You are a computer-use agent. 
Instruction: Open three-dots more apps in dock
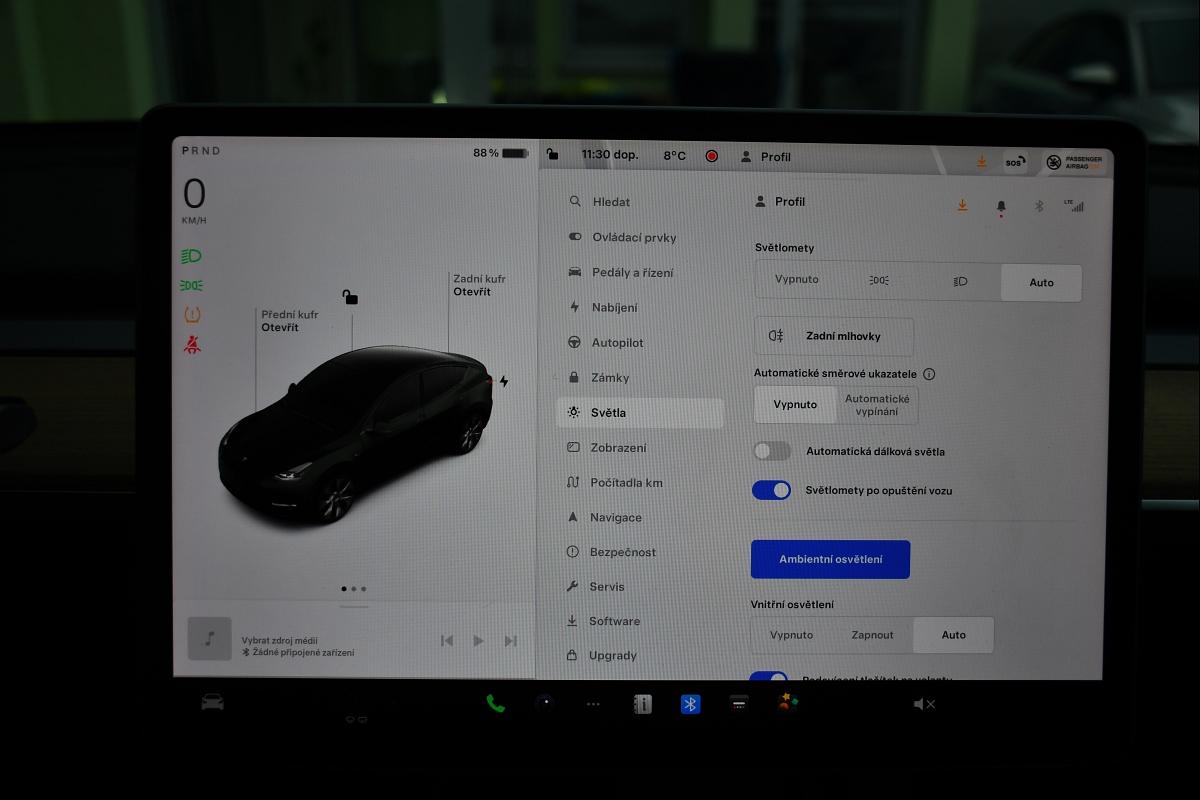593,704
